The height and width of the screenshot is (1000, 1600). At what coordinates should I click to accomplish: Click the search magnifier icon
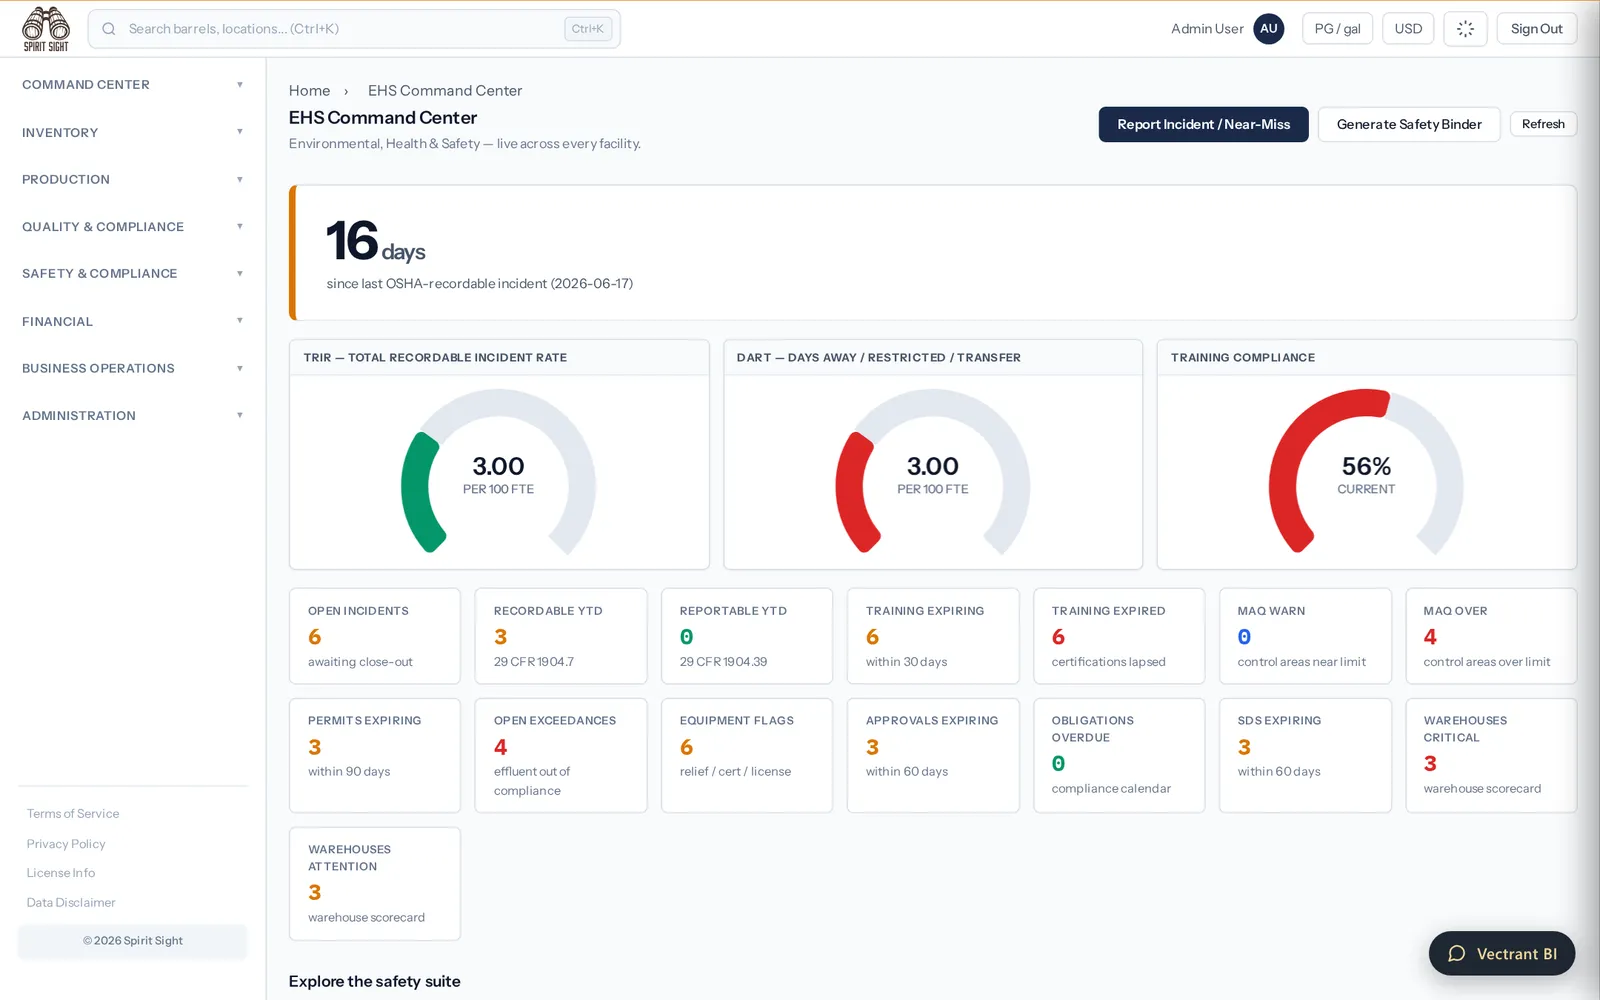coord(109,29)
